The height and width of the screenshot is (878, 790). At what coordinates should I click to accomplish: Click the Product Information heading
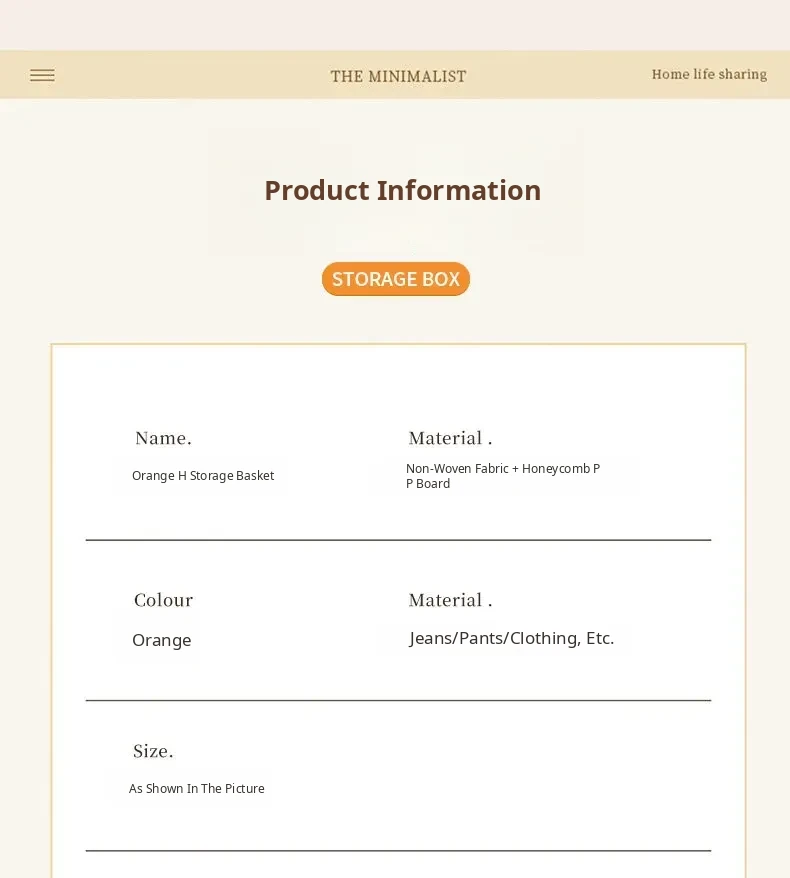coord(402,190)
